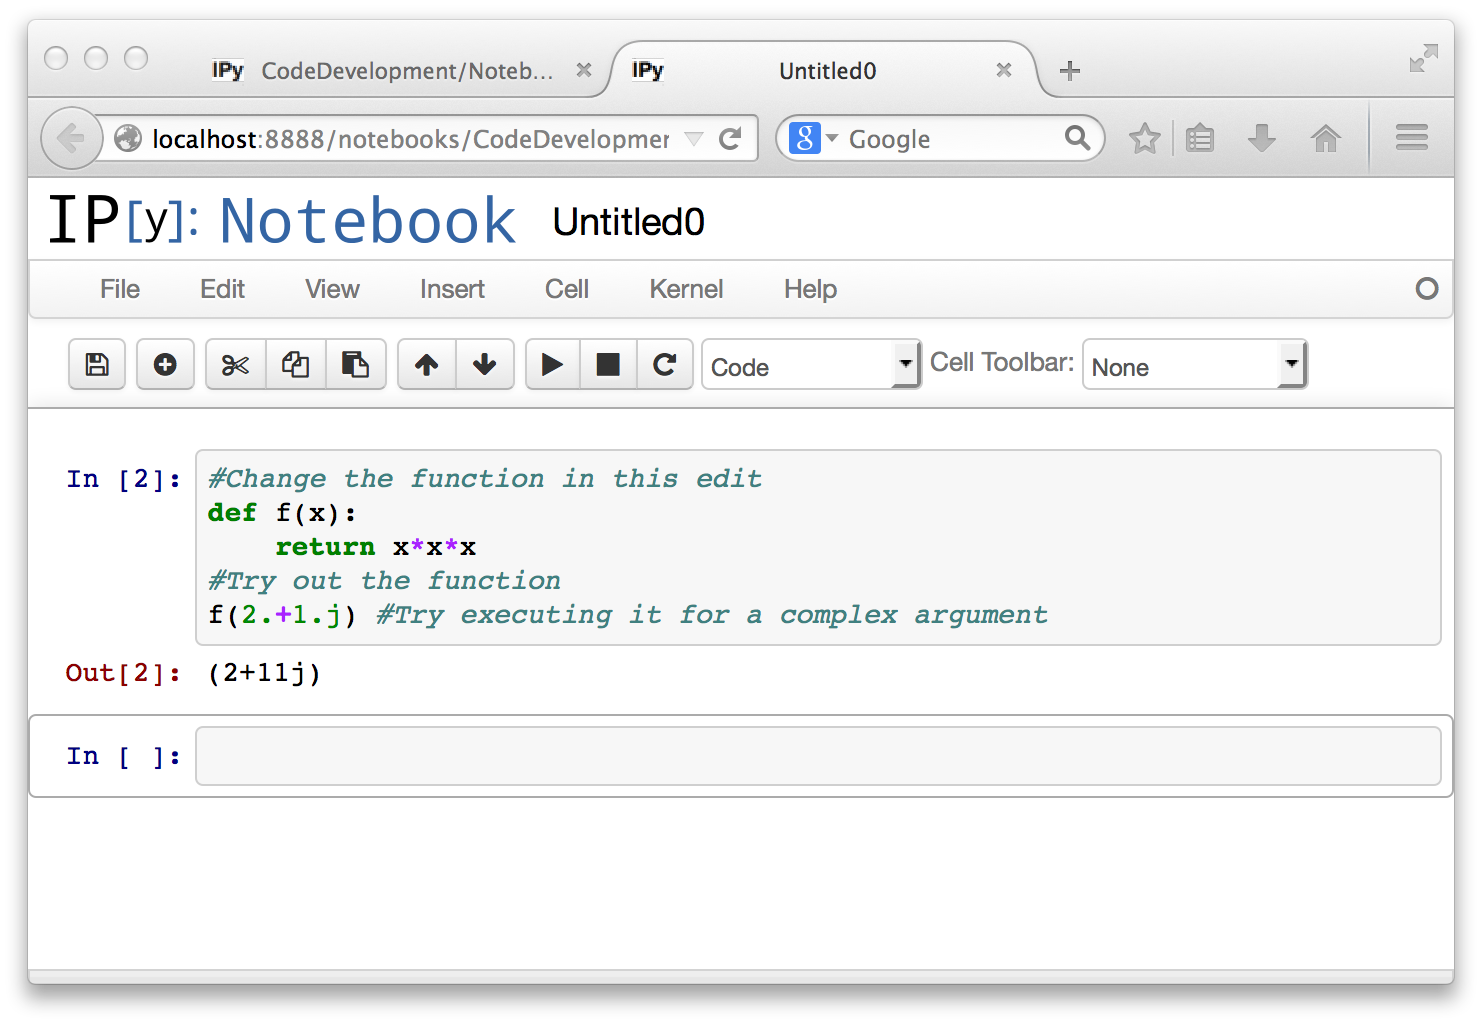The width and height of the screenshot is (1482, 1024).
Task: Open the Kernel menu
Action: coord(686,290)
